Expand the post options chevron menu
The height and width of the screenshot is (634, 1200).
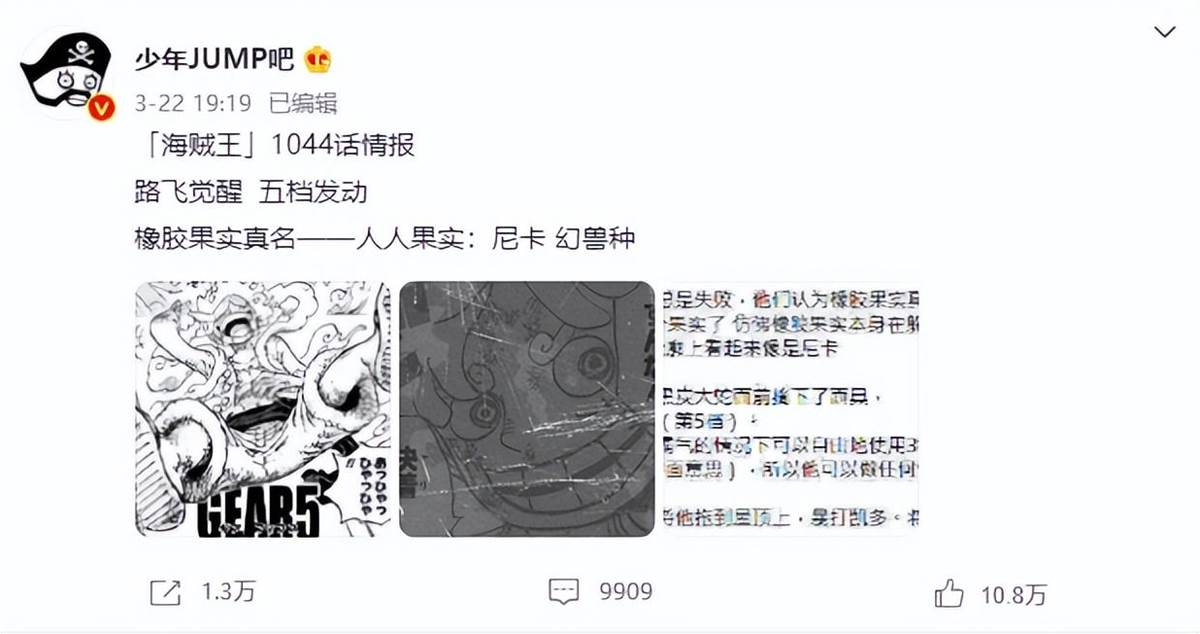point(1166,32)
